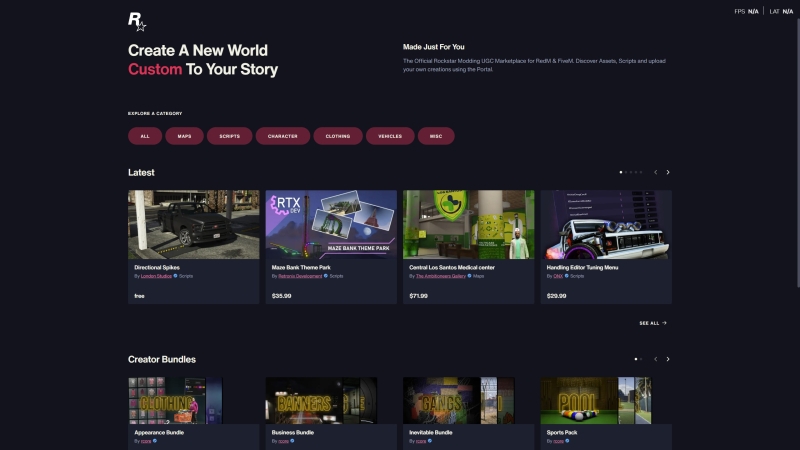Select the All category filter

[x=145, y=136]
